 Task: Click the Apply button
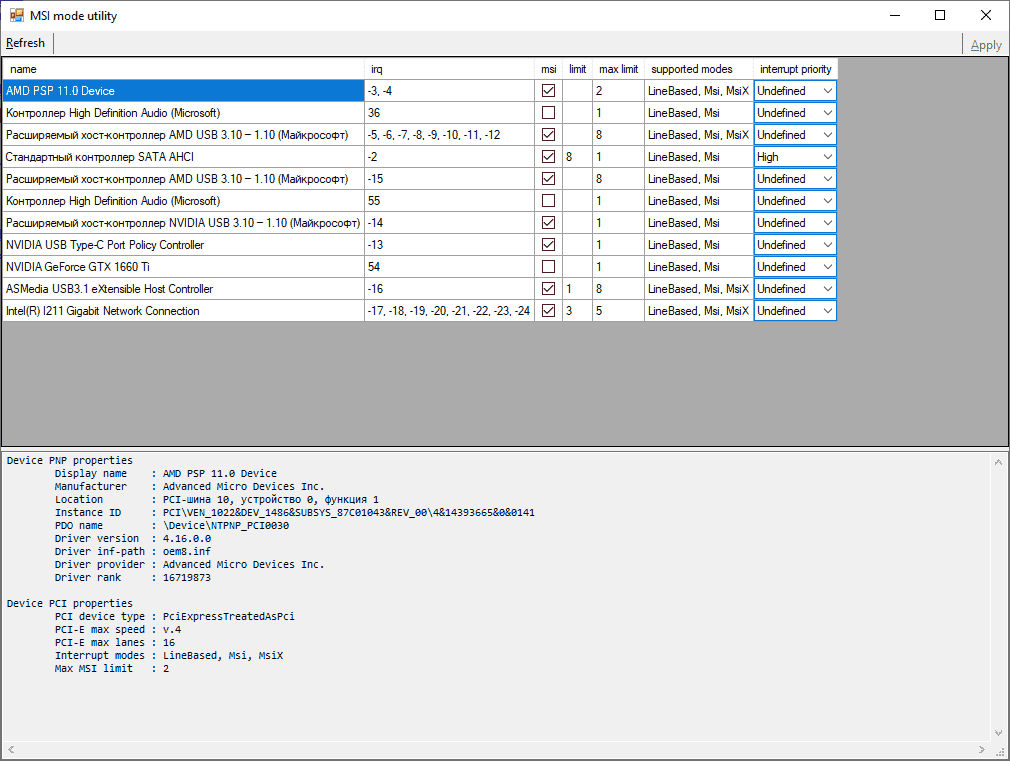(986, 45)
